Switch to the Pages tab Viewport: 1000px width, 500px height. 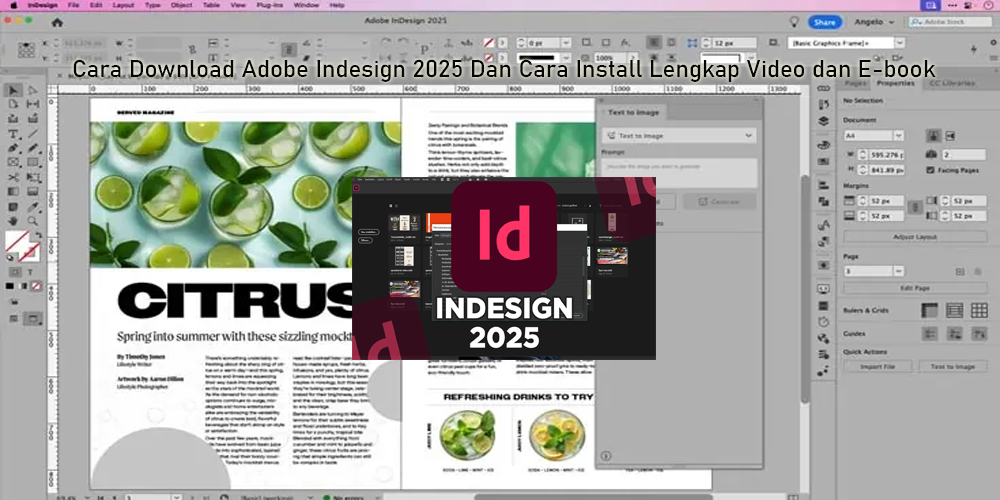(855, 83)
